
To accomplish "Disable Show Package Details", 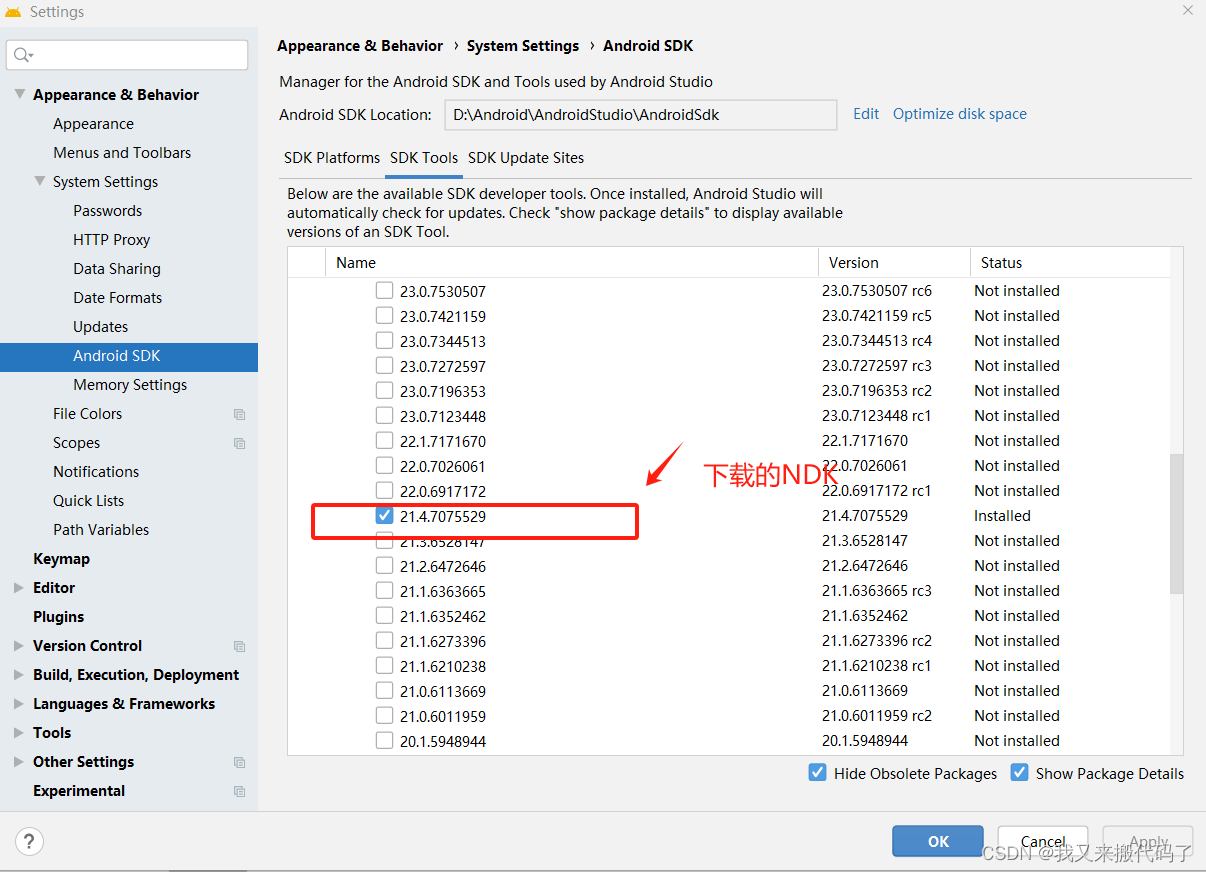I will [x=1019, y=772].
